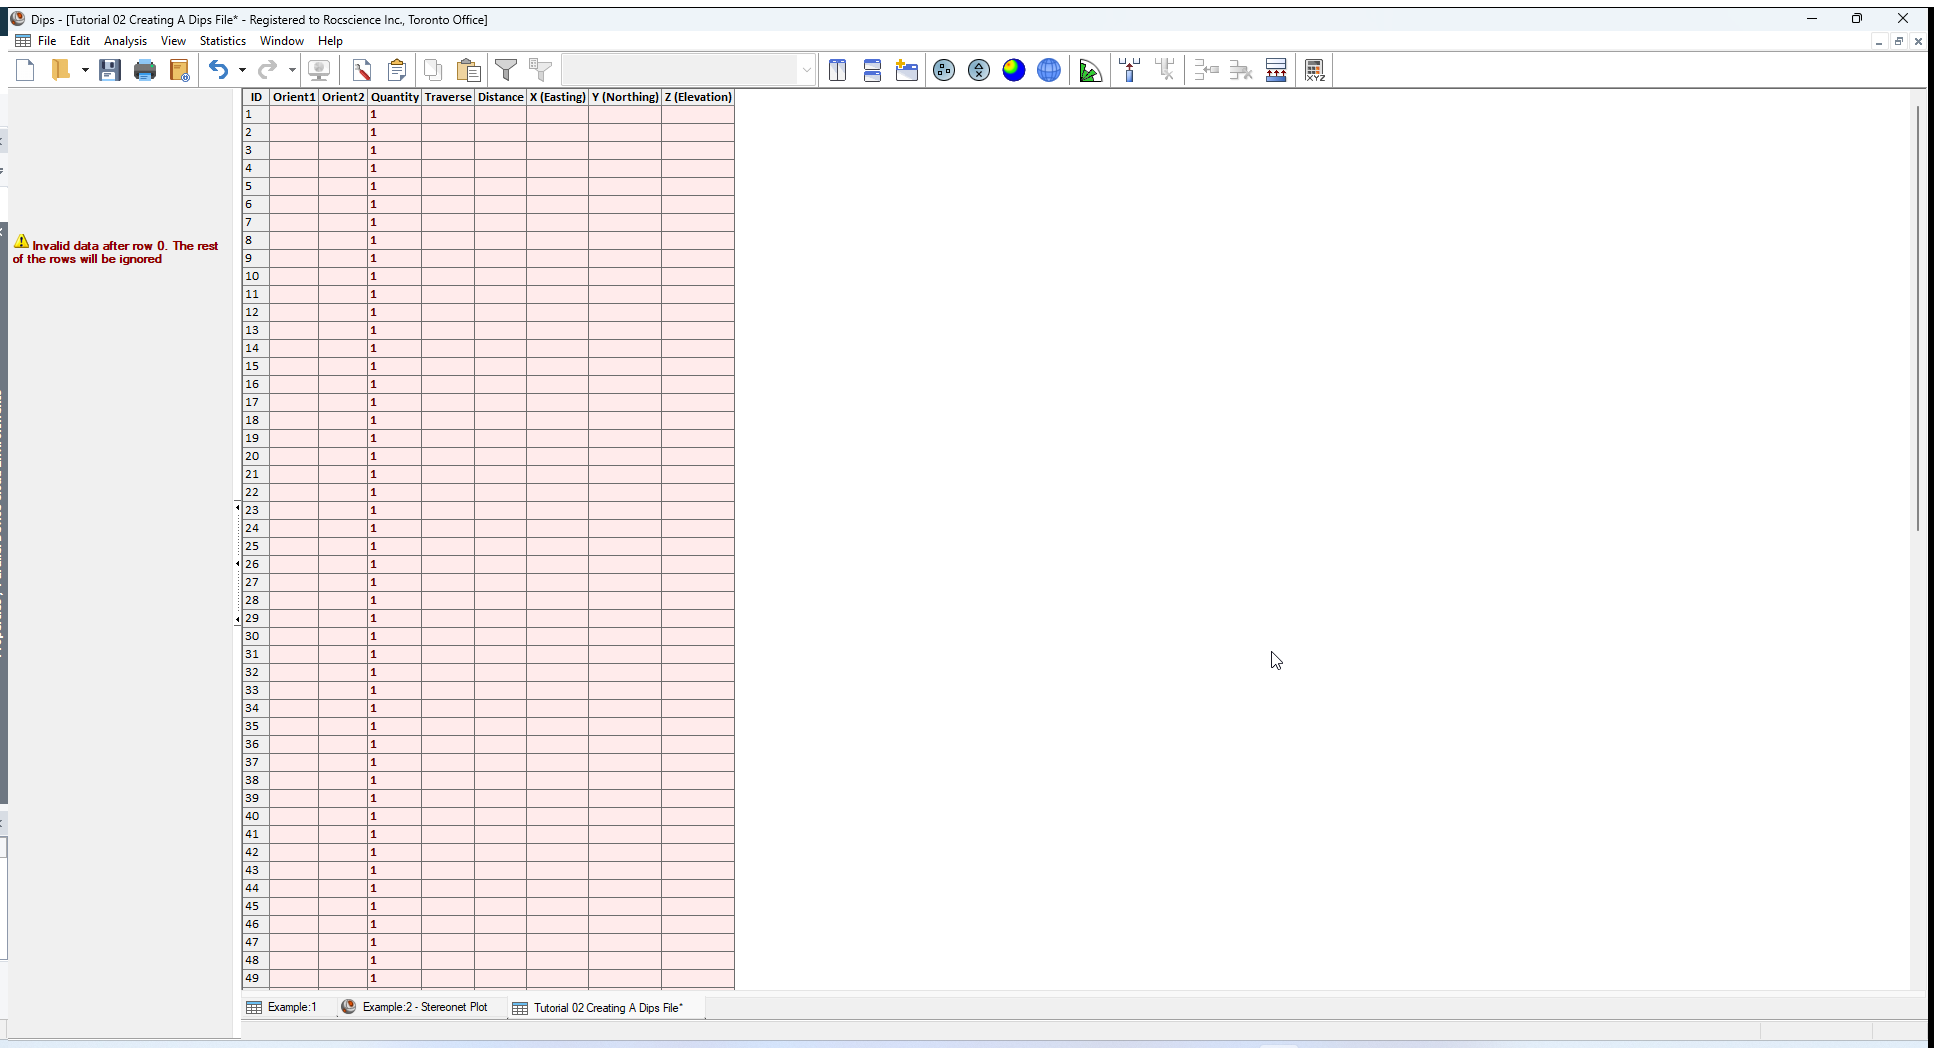Open the Statistics menu
1936x1048 pixels.
coord(222,41)
